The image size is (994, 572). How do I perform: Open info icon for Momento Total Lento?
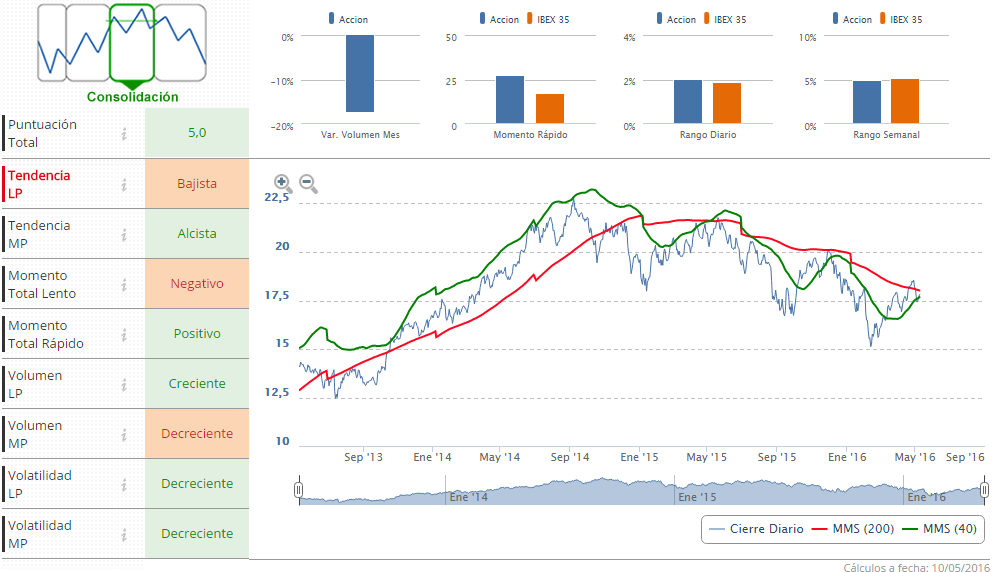coord(125,284)
